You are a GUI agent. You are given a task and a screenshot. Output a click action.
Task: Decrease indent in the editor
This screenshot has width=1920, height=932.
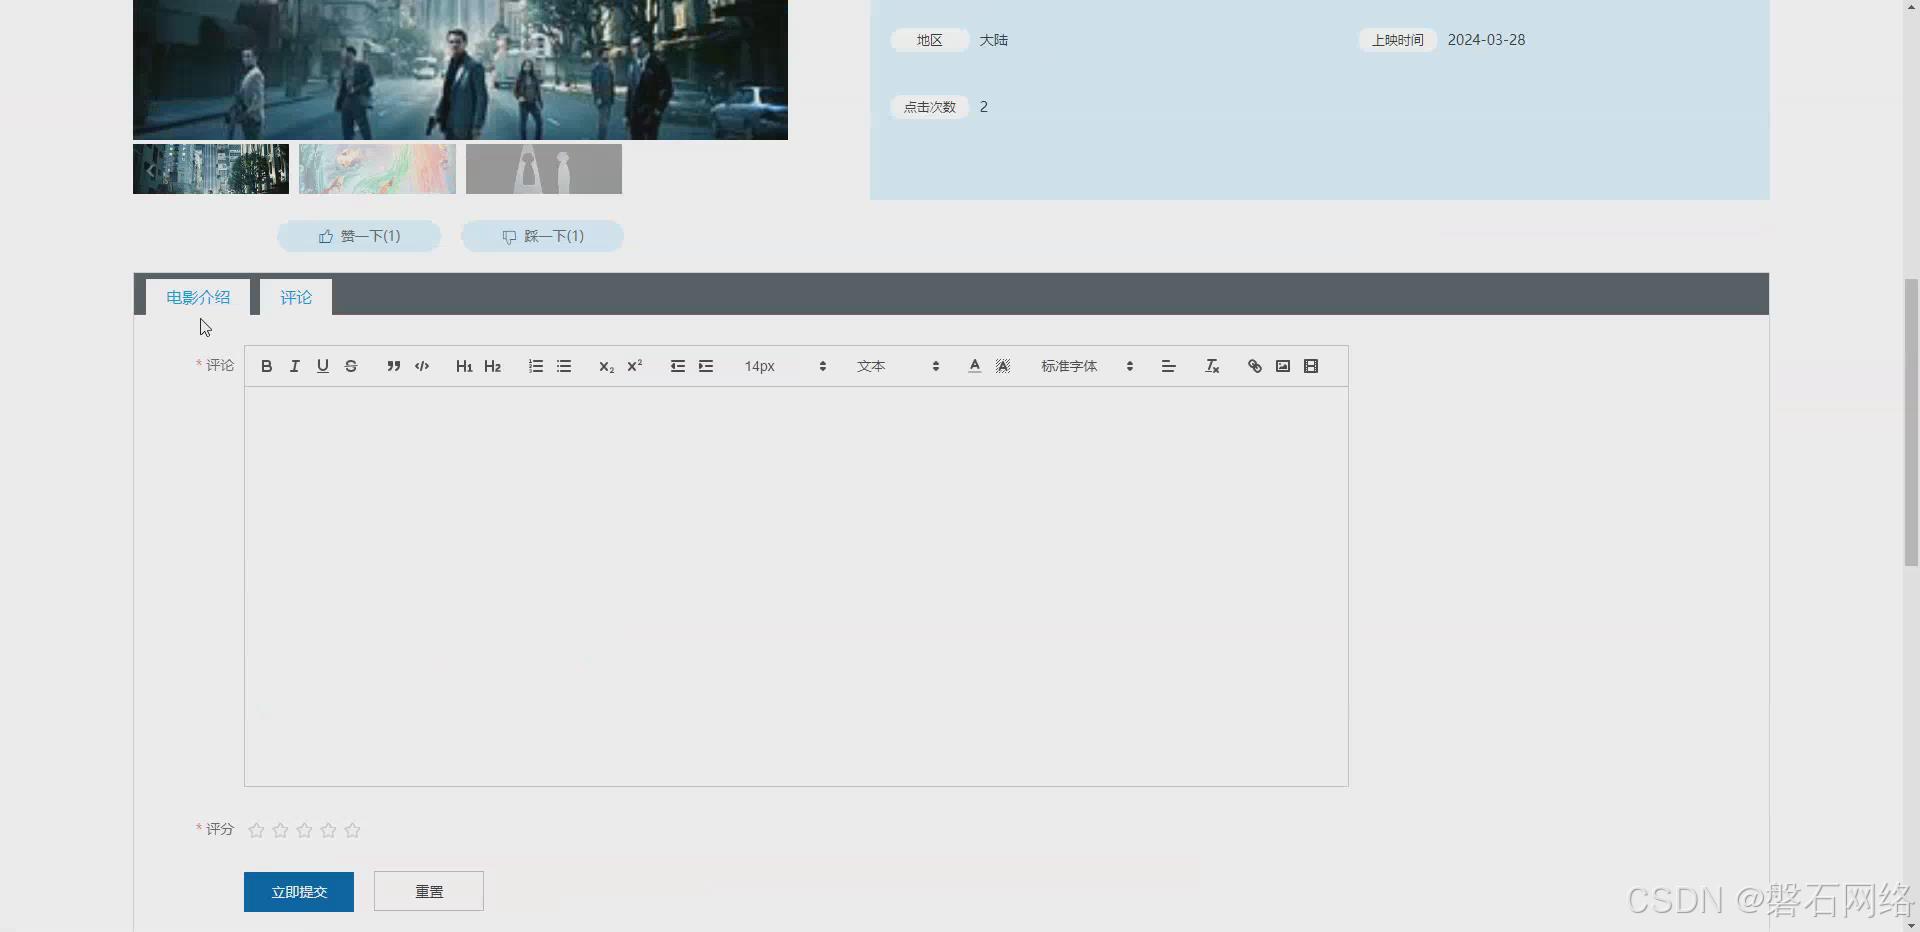point(678,366)
